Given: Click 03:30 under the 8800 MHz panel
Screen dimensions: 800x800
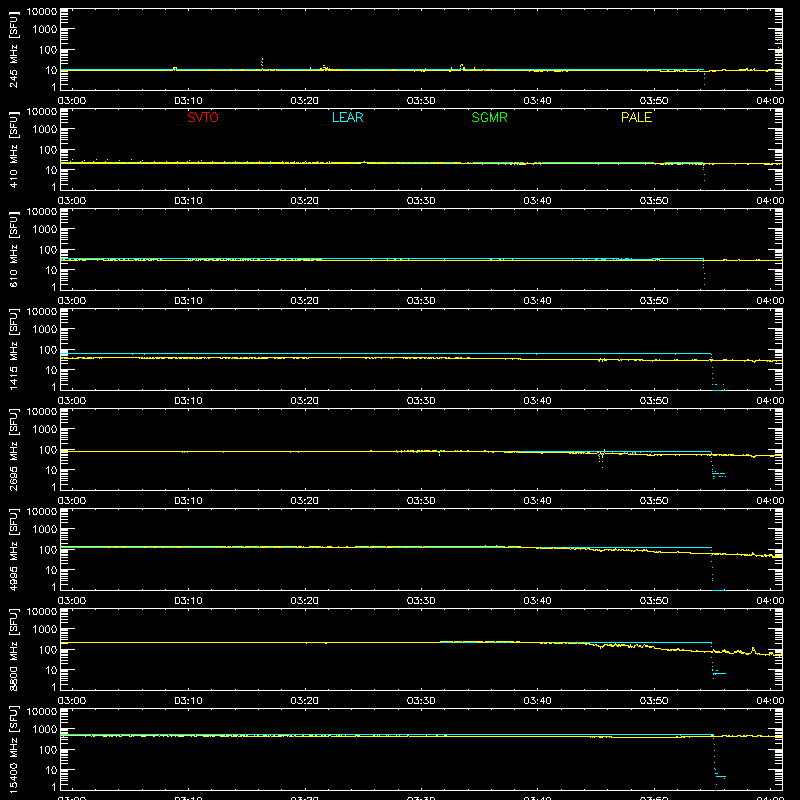Looking at the screenshot, I should (x=421, y=701).
